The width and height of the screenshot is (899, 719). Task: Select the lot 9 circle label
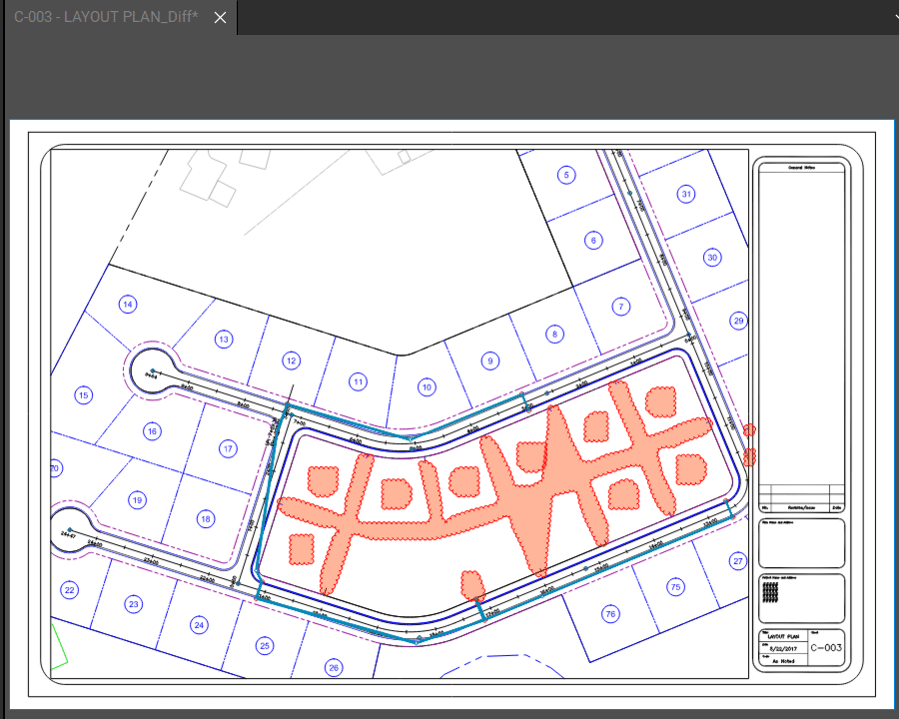tap(490, 361)
